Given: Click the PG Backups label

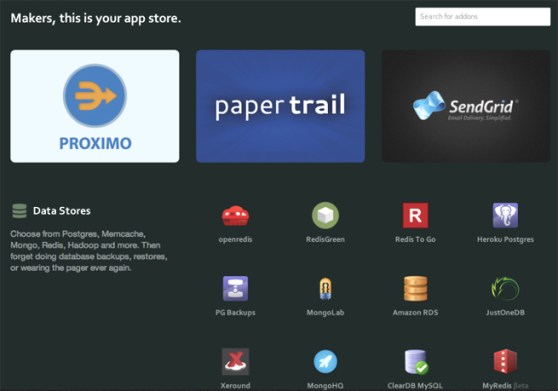Looking at the screenshot, I should click(x=235, y=313).
